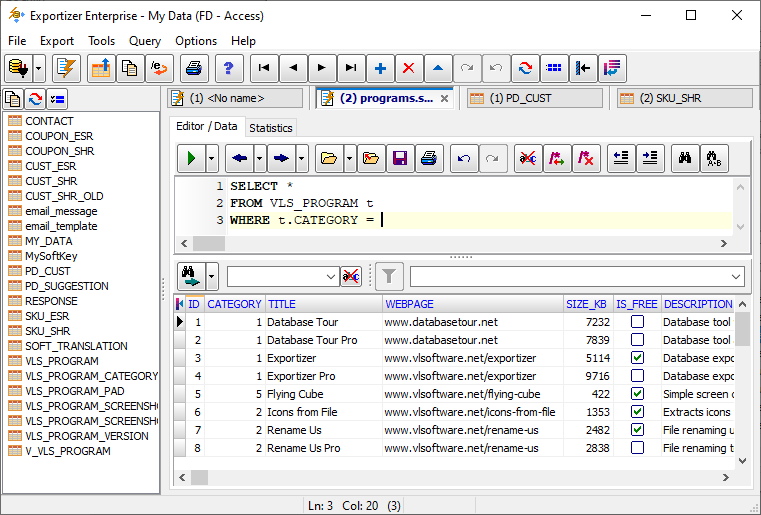Switch to the (2) SKU_SHR tab
Image resolution: width=761 pixels, height=515 pixels.
(684, 99)
